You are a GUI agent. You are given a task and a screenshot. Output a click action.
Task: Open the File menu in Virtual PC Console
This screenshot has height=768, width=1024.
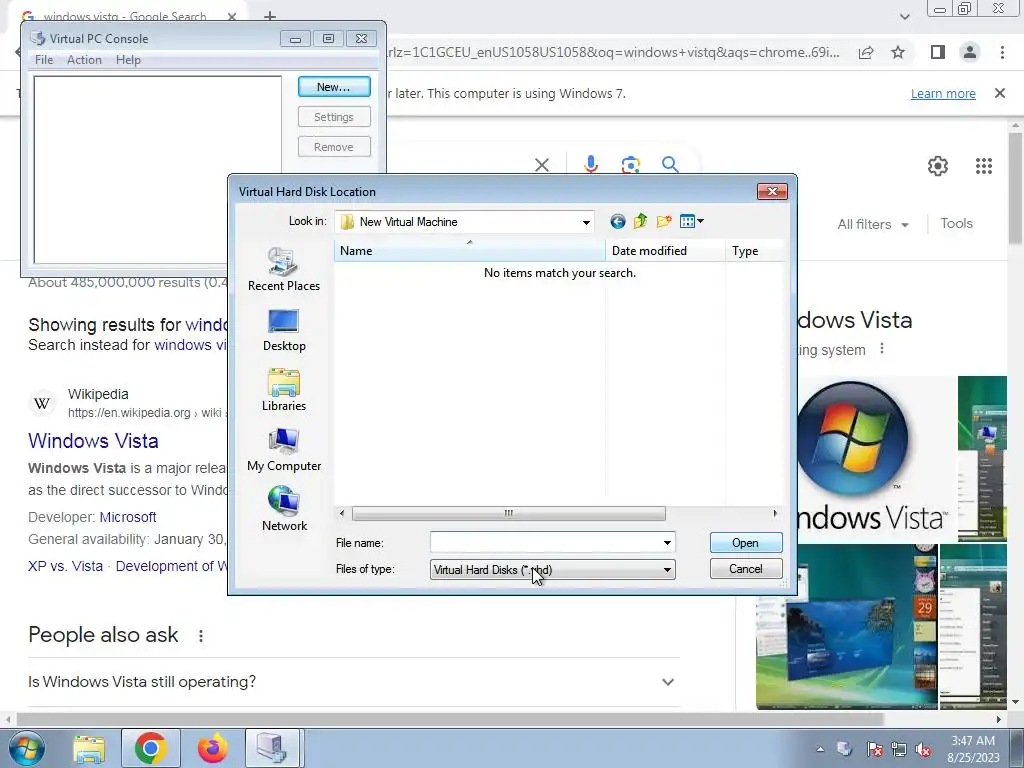coord(44,59)
